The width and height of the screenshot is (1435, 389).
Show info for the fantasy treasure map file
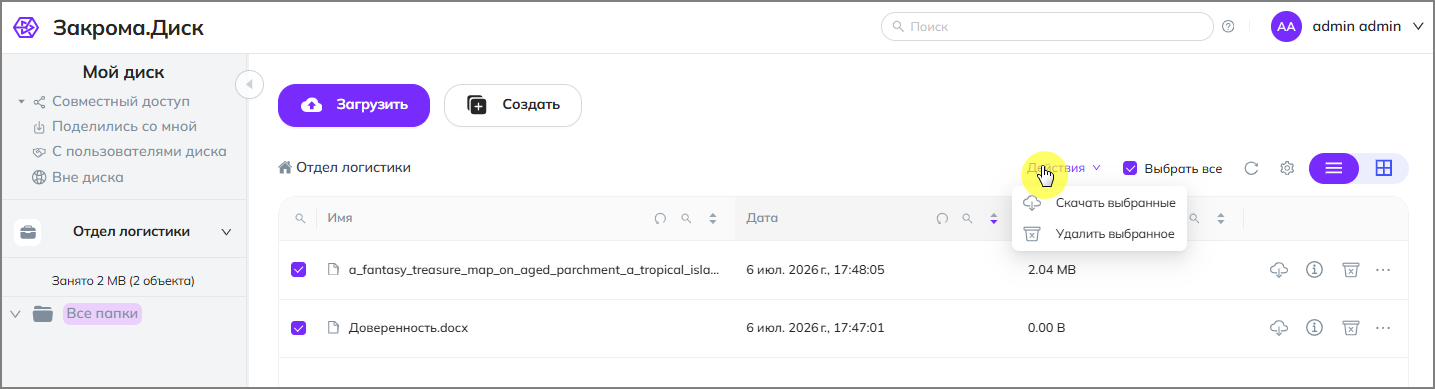click(1315, 270)
